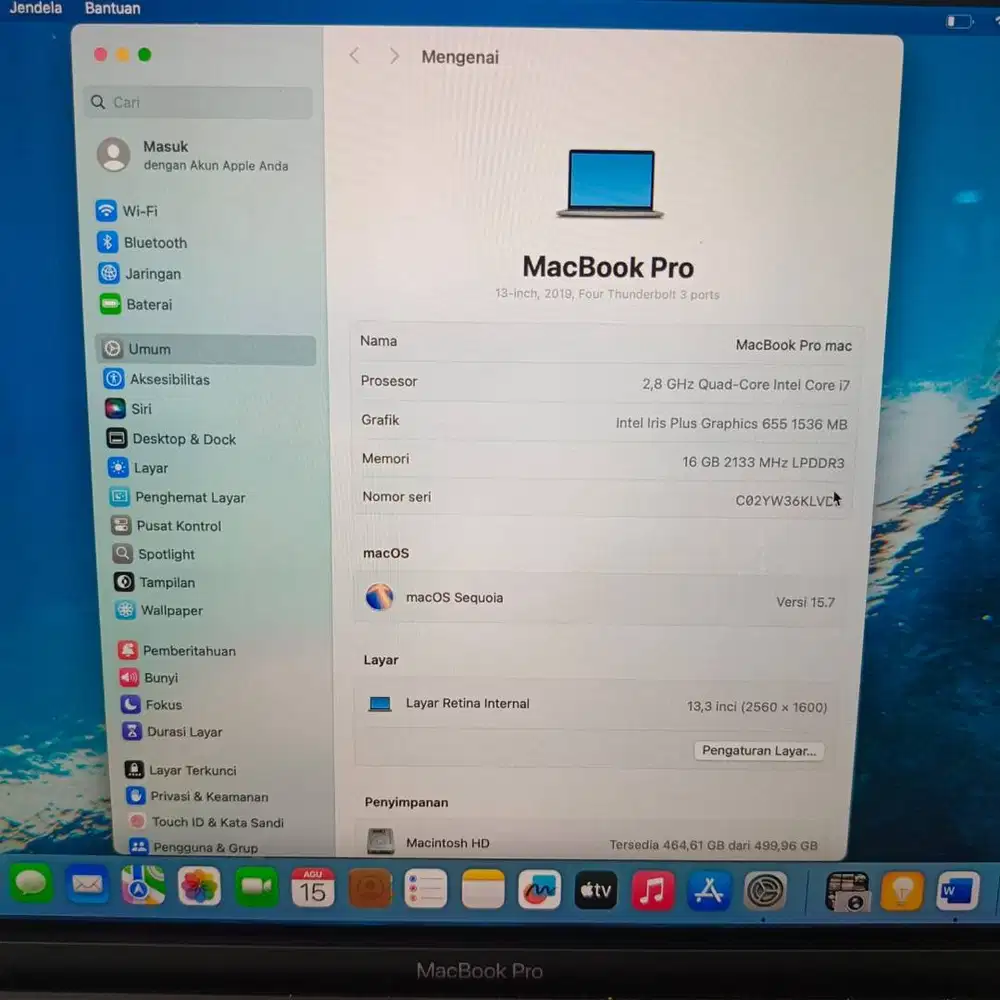
Task: Launch Apple TV from the Dock
Action: (596, 890)
